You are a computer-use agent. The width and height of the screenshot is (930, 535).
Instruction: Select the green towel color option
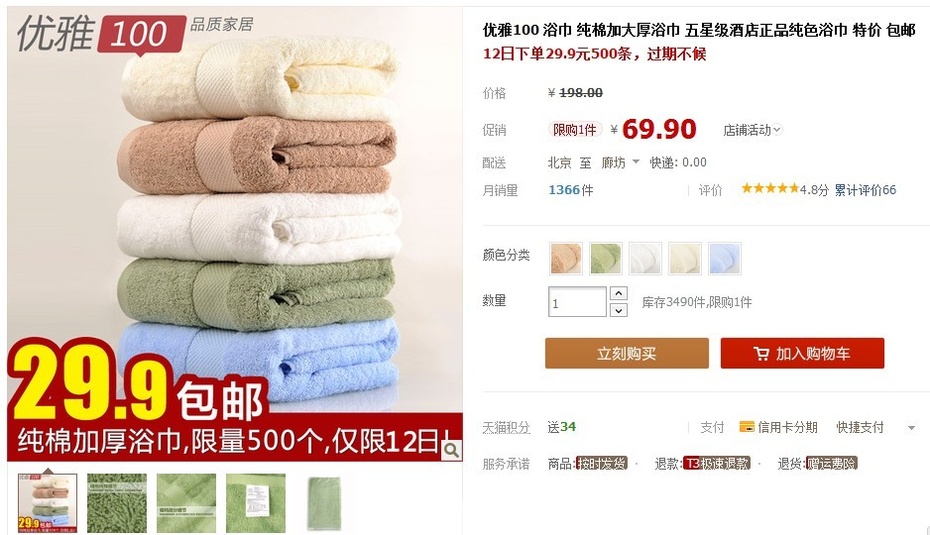(x=606, y=259)
